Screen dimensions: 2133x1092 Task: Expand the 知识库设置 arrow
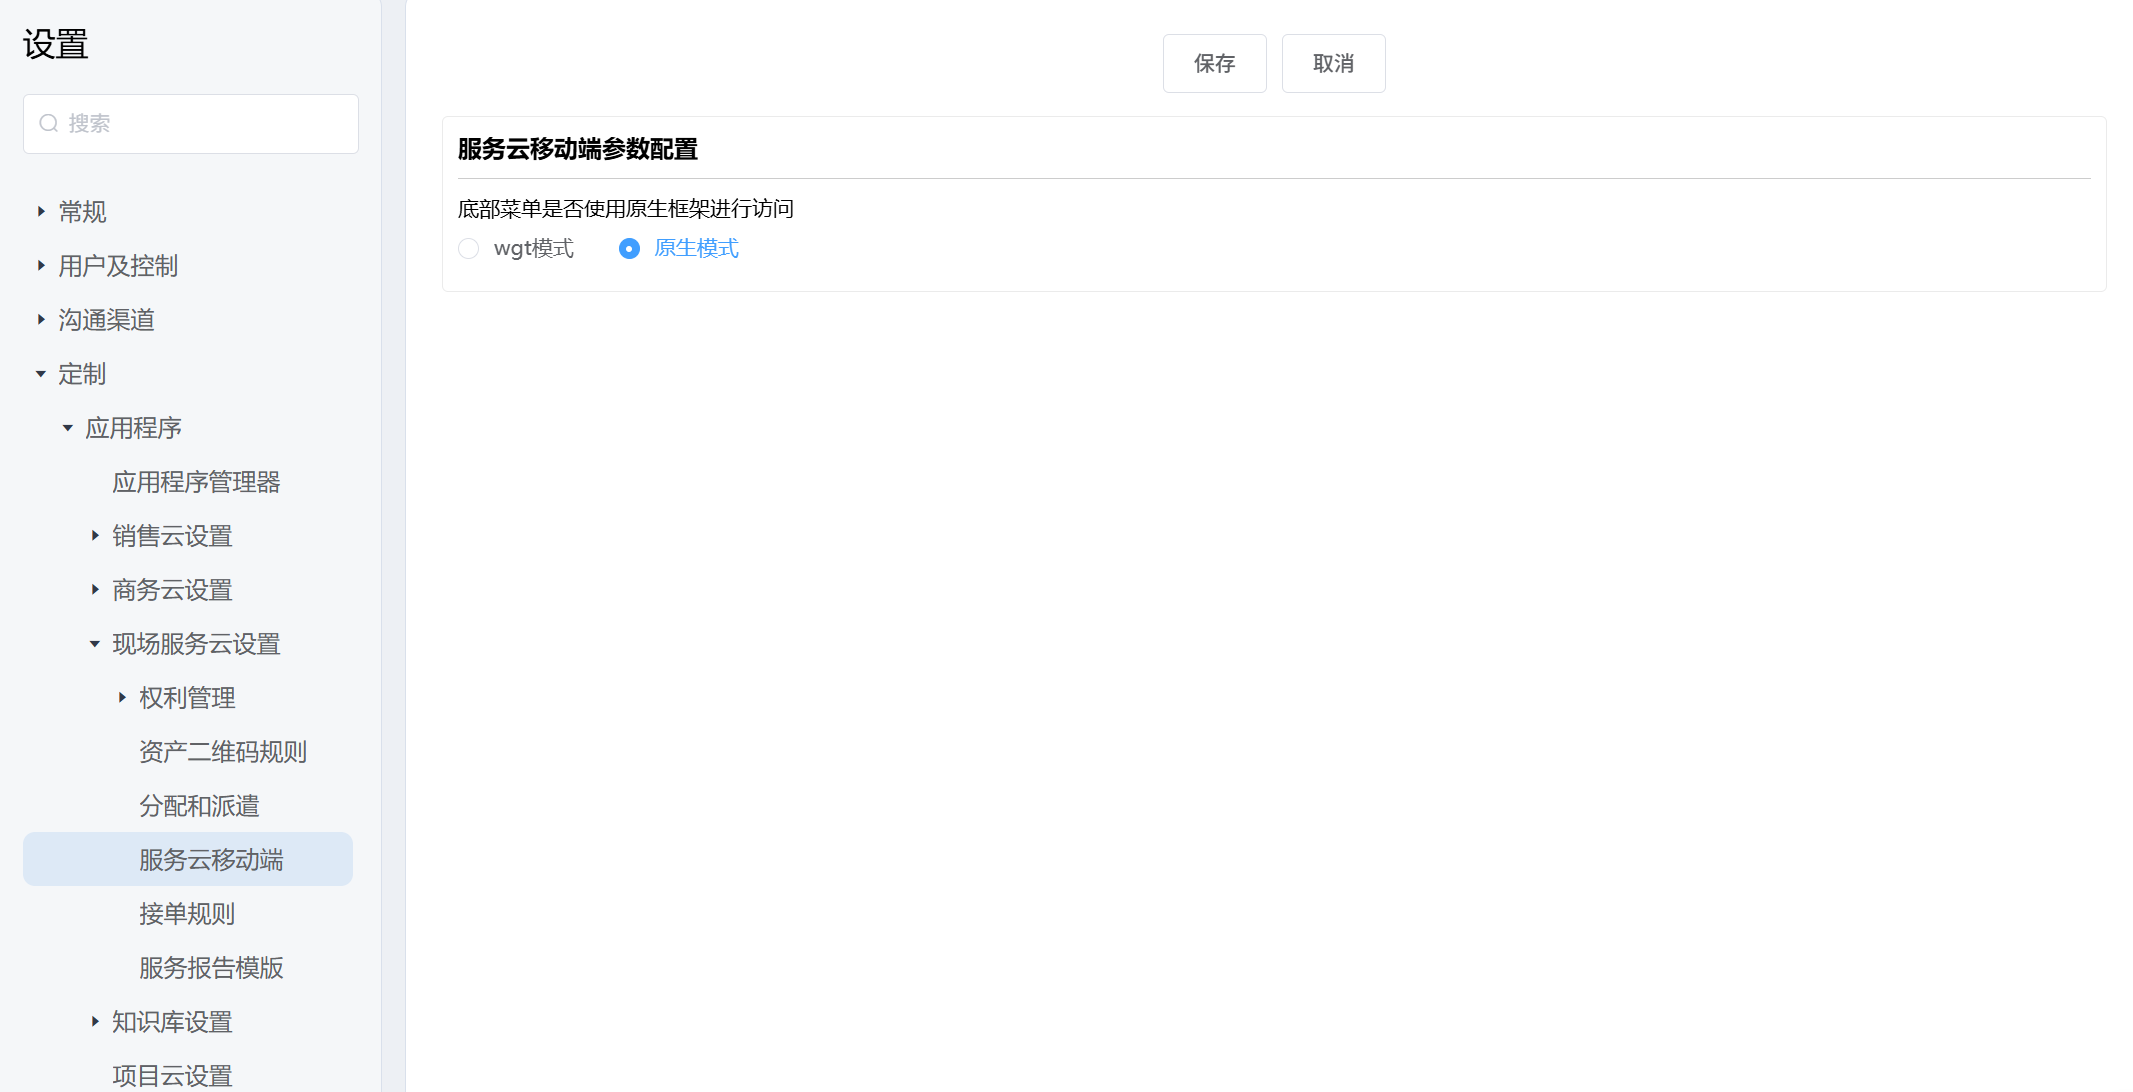pos(95,1021)
